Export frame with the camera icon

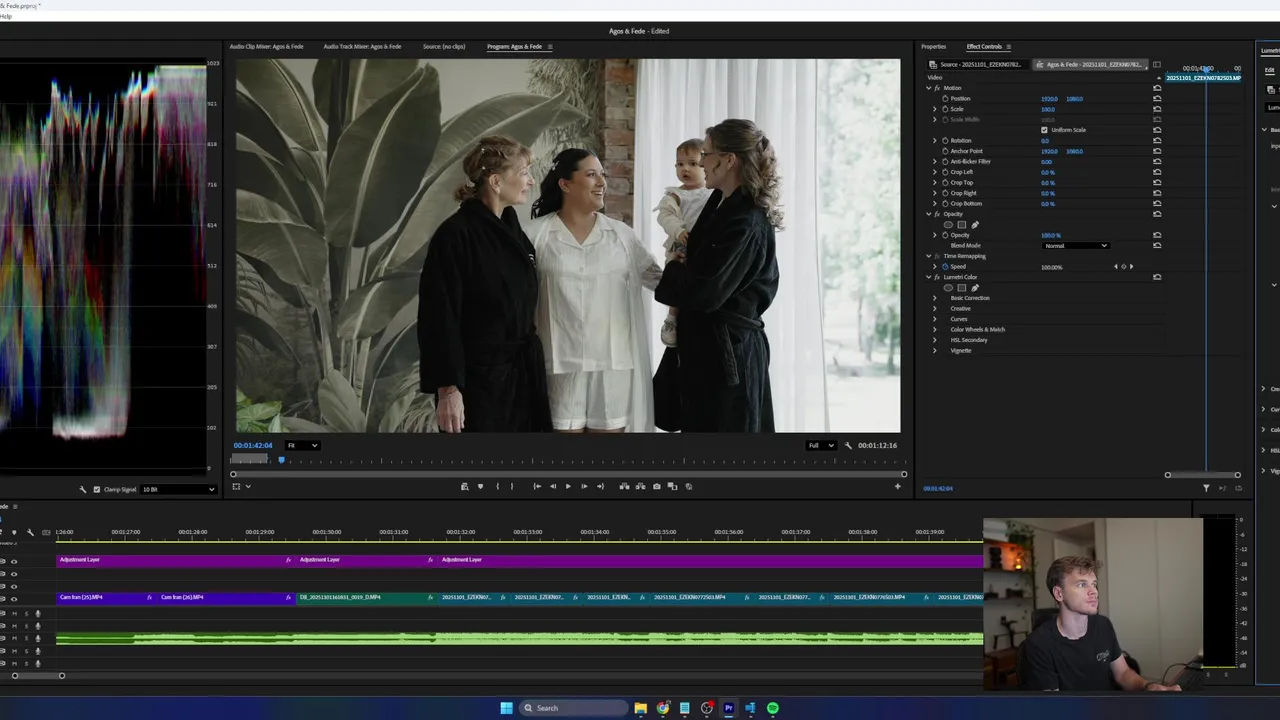coord(657,486)
